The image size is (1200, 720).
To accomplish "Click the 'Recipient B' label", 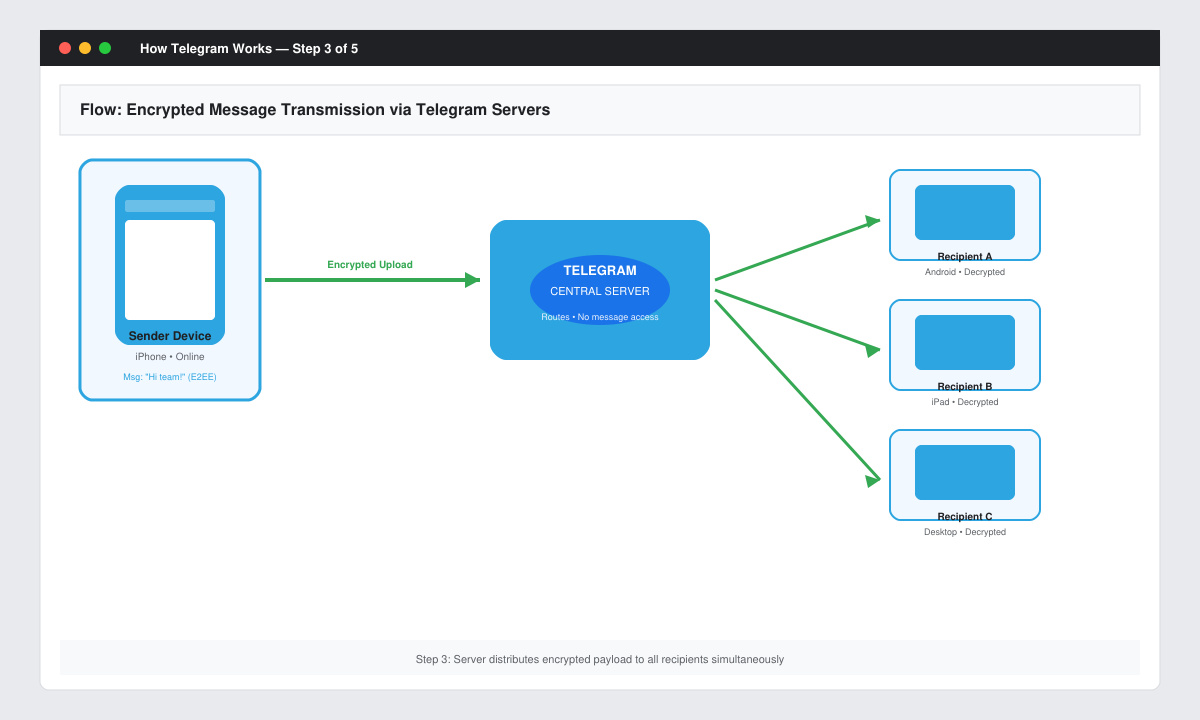I will 965,387.
